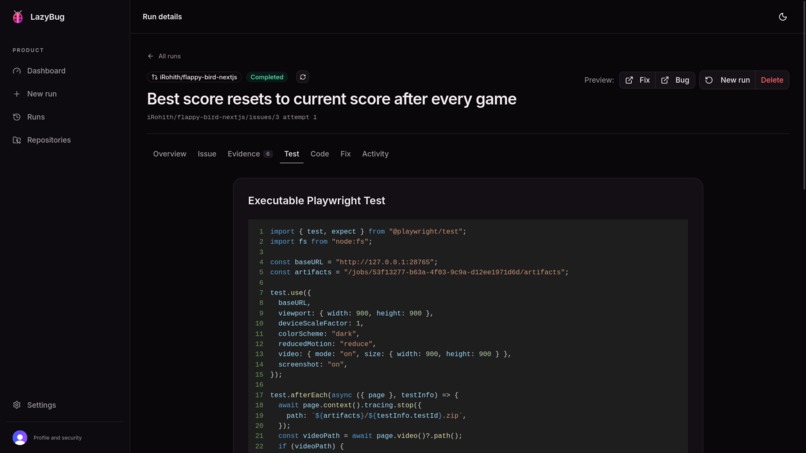The height and width of the screenshot is (453, 806).
Task: Open the Fix preview
Action: [x=637, y=80]
